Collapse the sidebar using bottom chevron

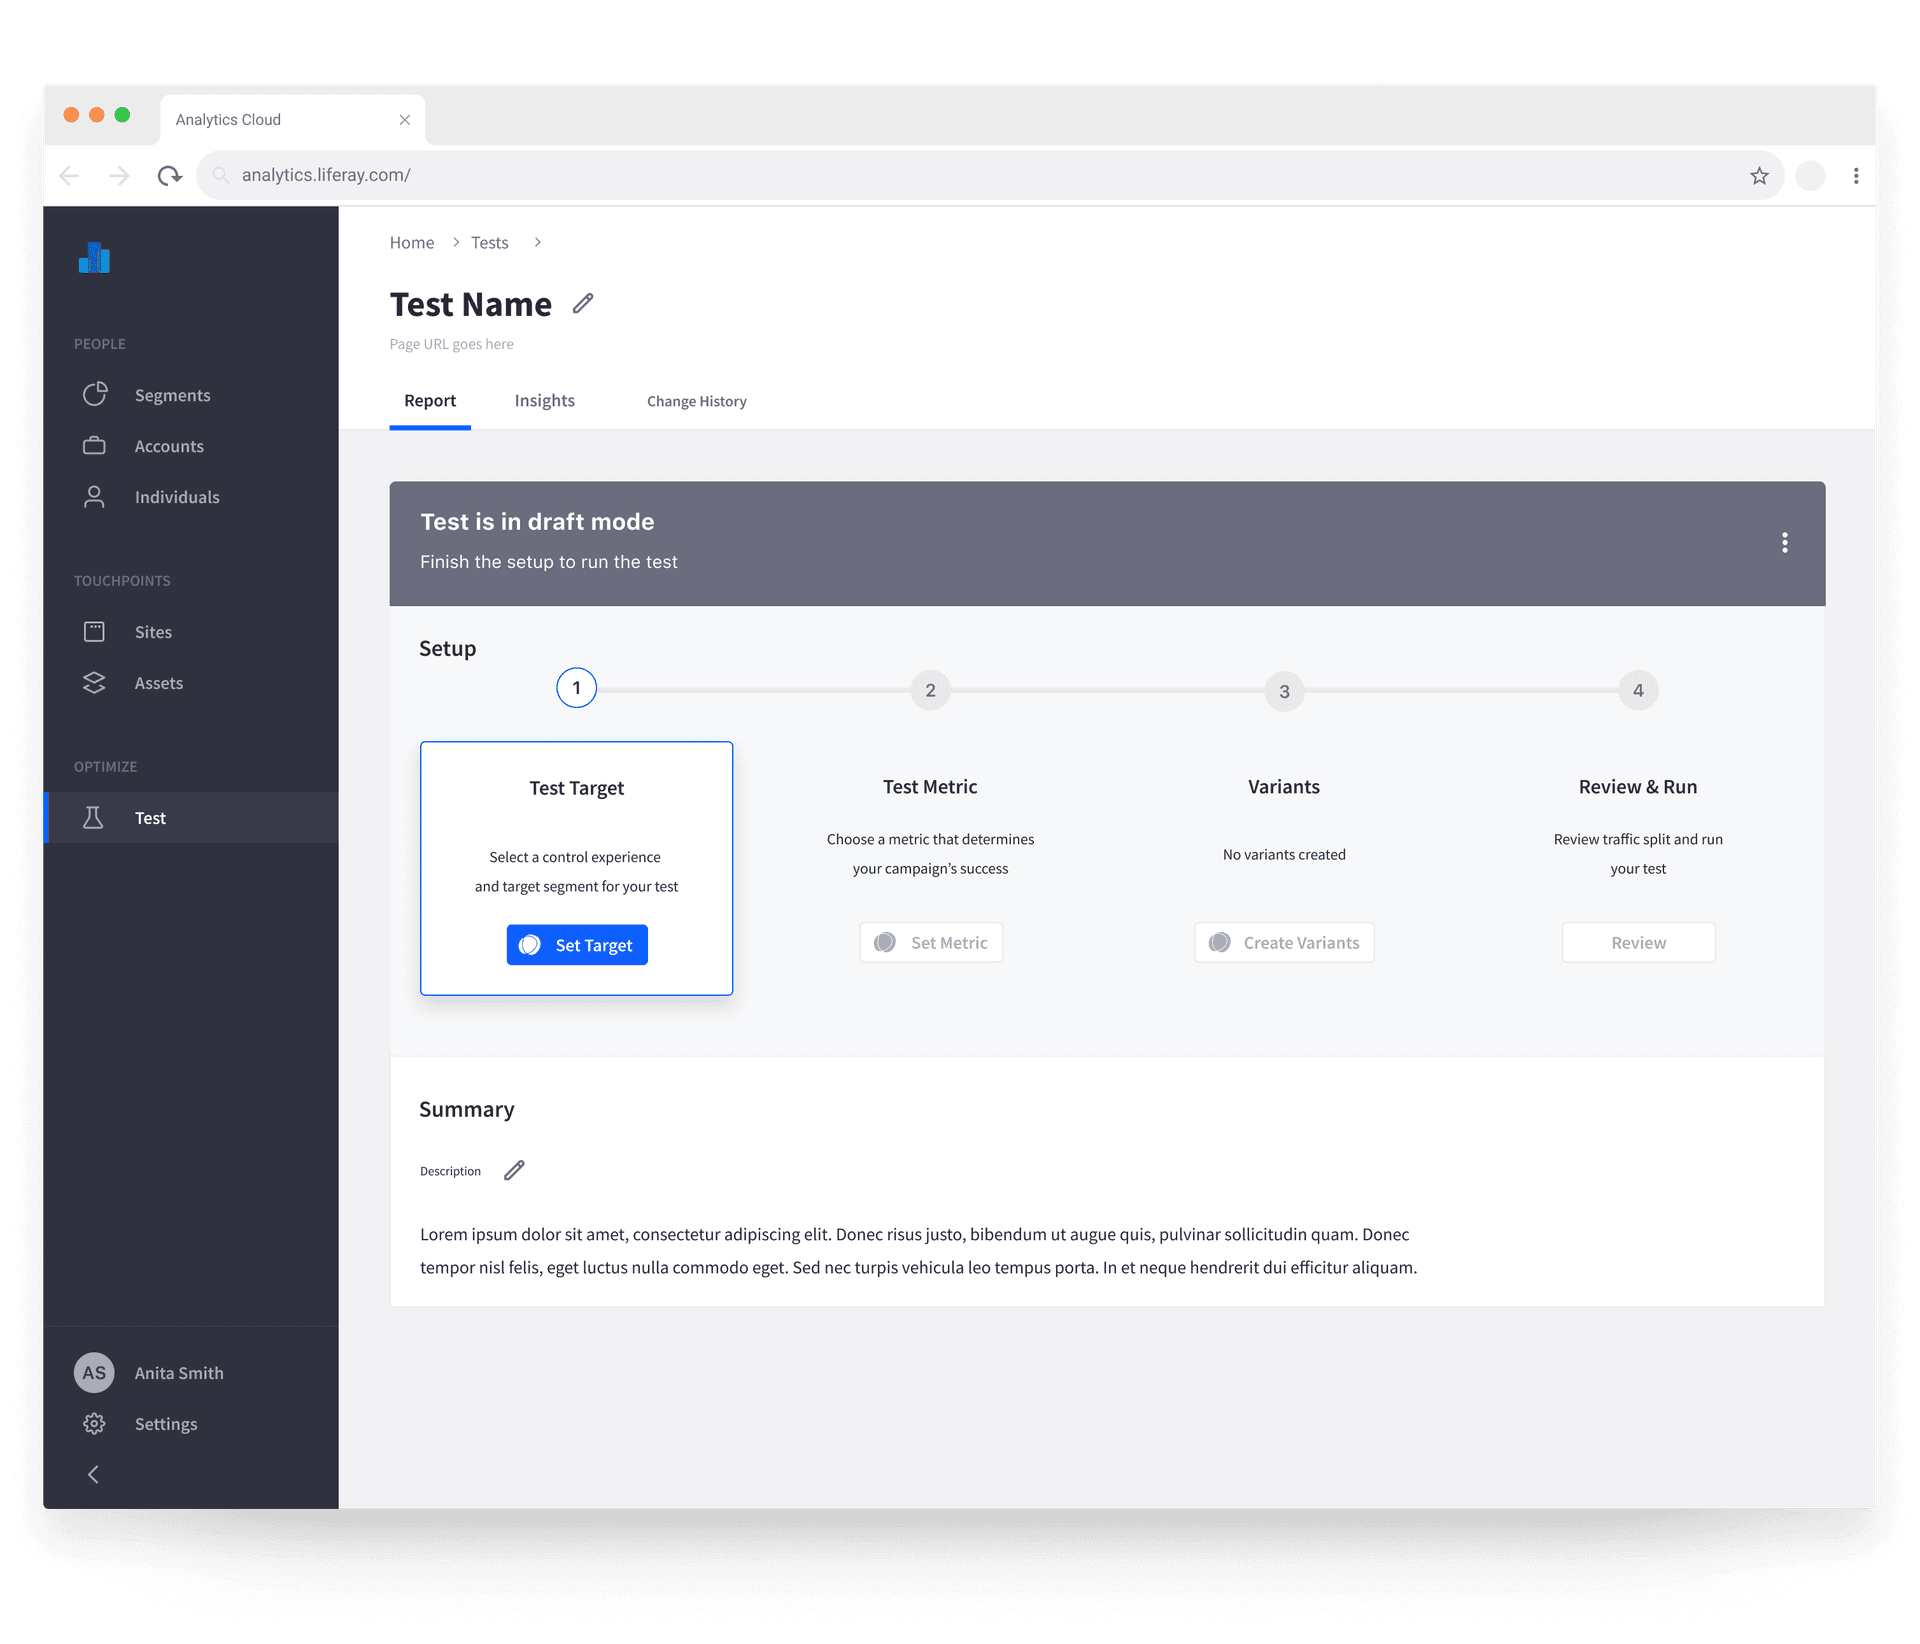click(x=94, y=1474)
